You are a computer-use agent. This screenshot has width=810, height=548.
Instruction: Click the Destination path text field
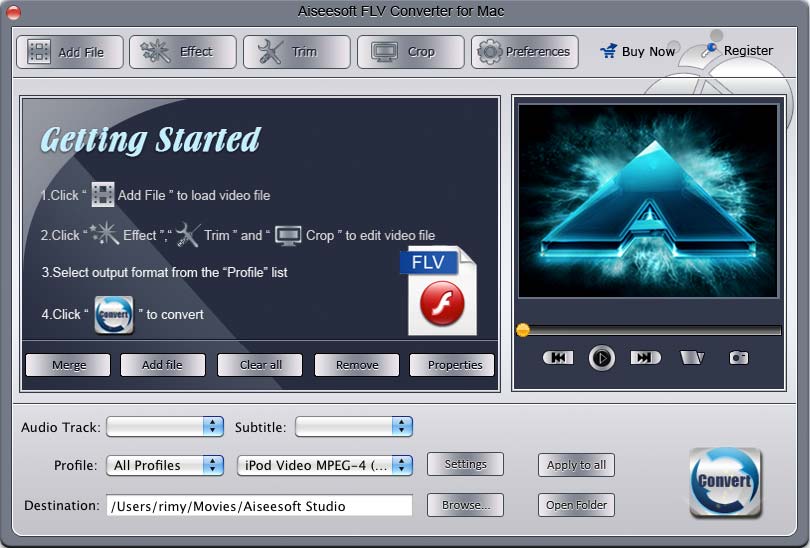pos(259,506)
